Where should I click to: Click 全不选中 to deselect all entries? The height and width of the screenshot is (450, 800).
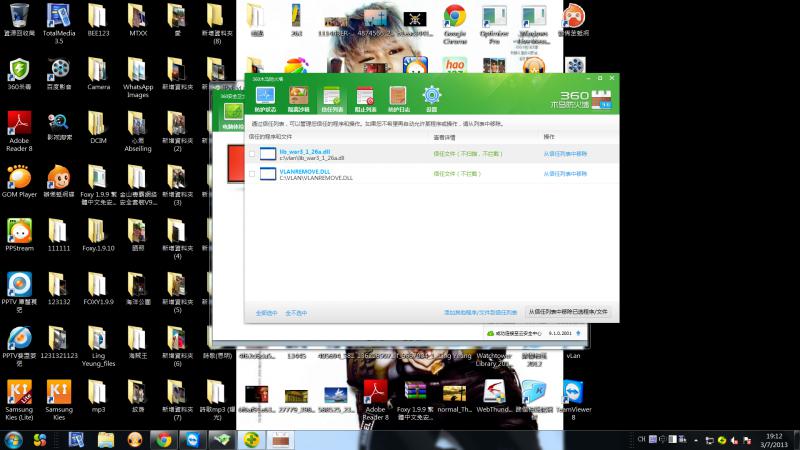tap(296, 313)
